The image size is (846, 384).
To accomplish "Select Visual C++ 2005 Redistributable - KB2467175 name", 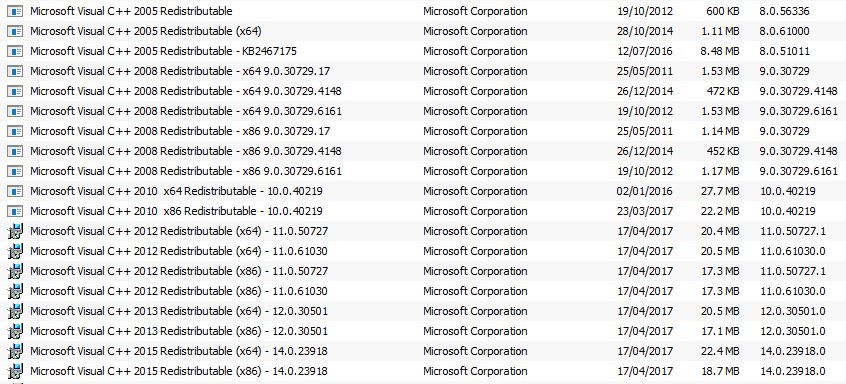I will click(163, 51).
